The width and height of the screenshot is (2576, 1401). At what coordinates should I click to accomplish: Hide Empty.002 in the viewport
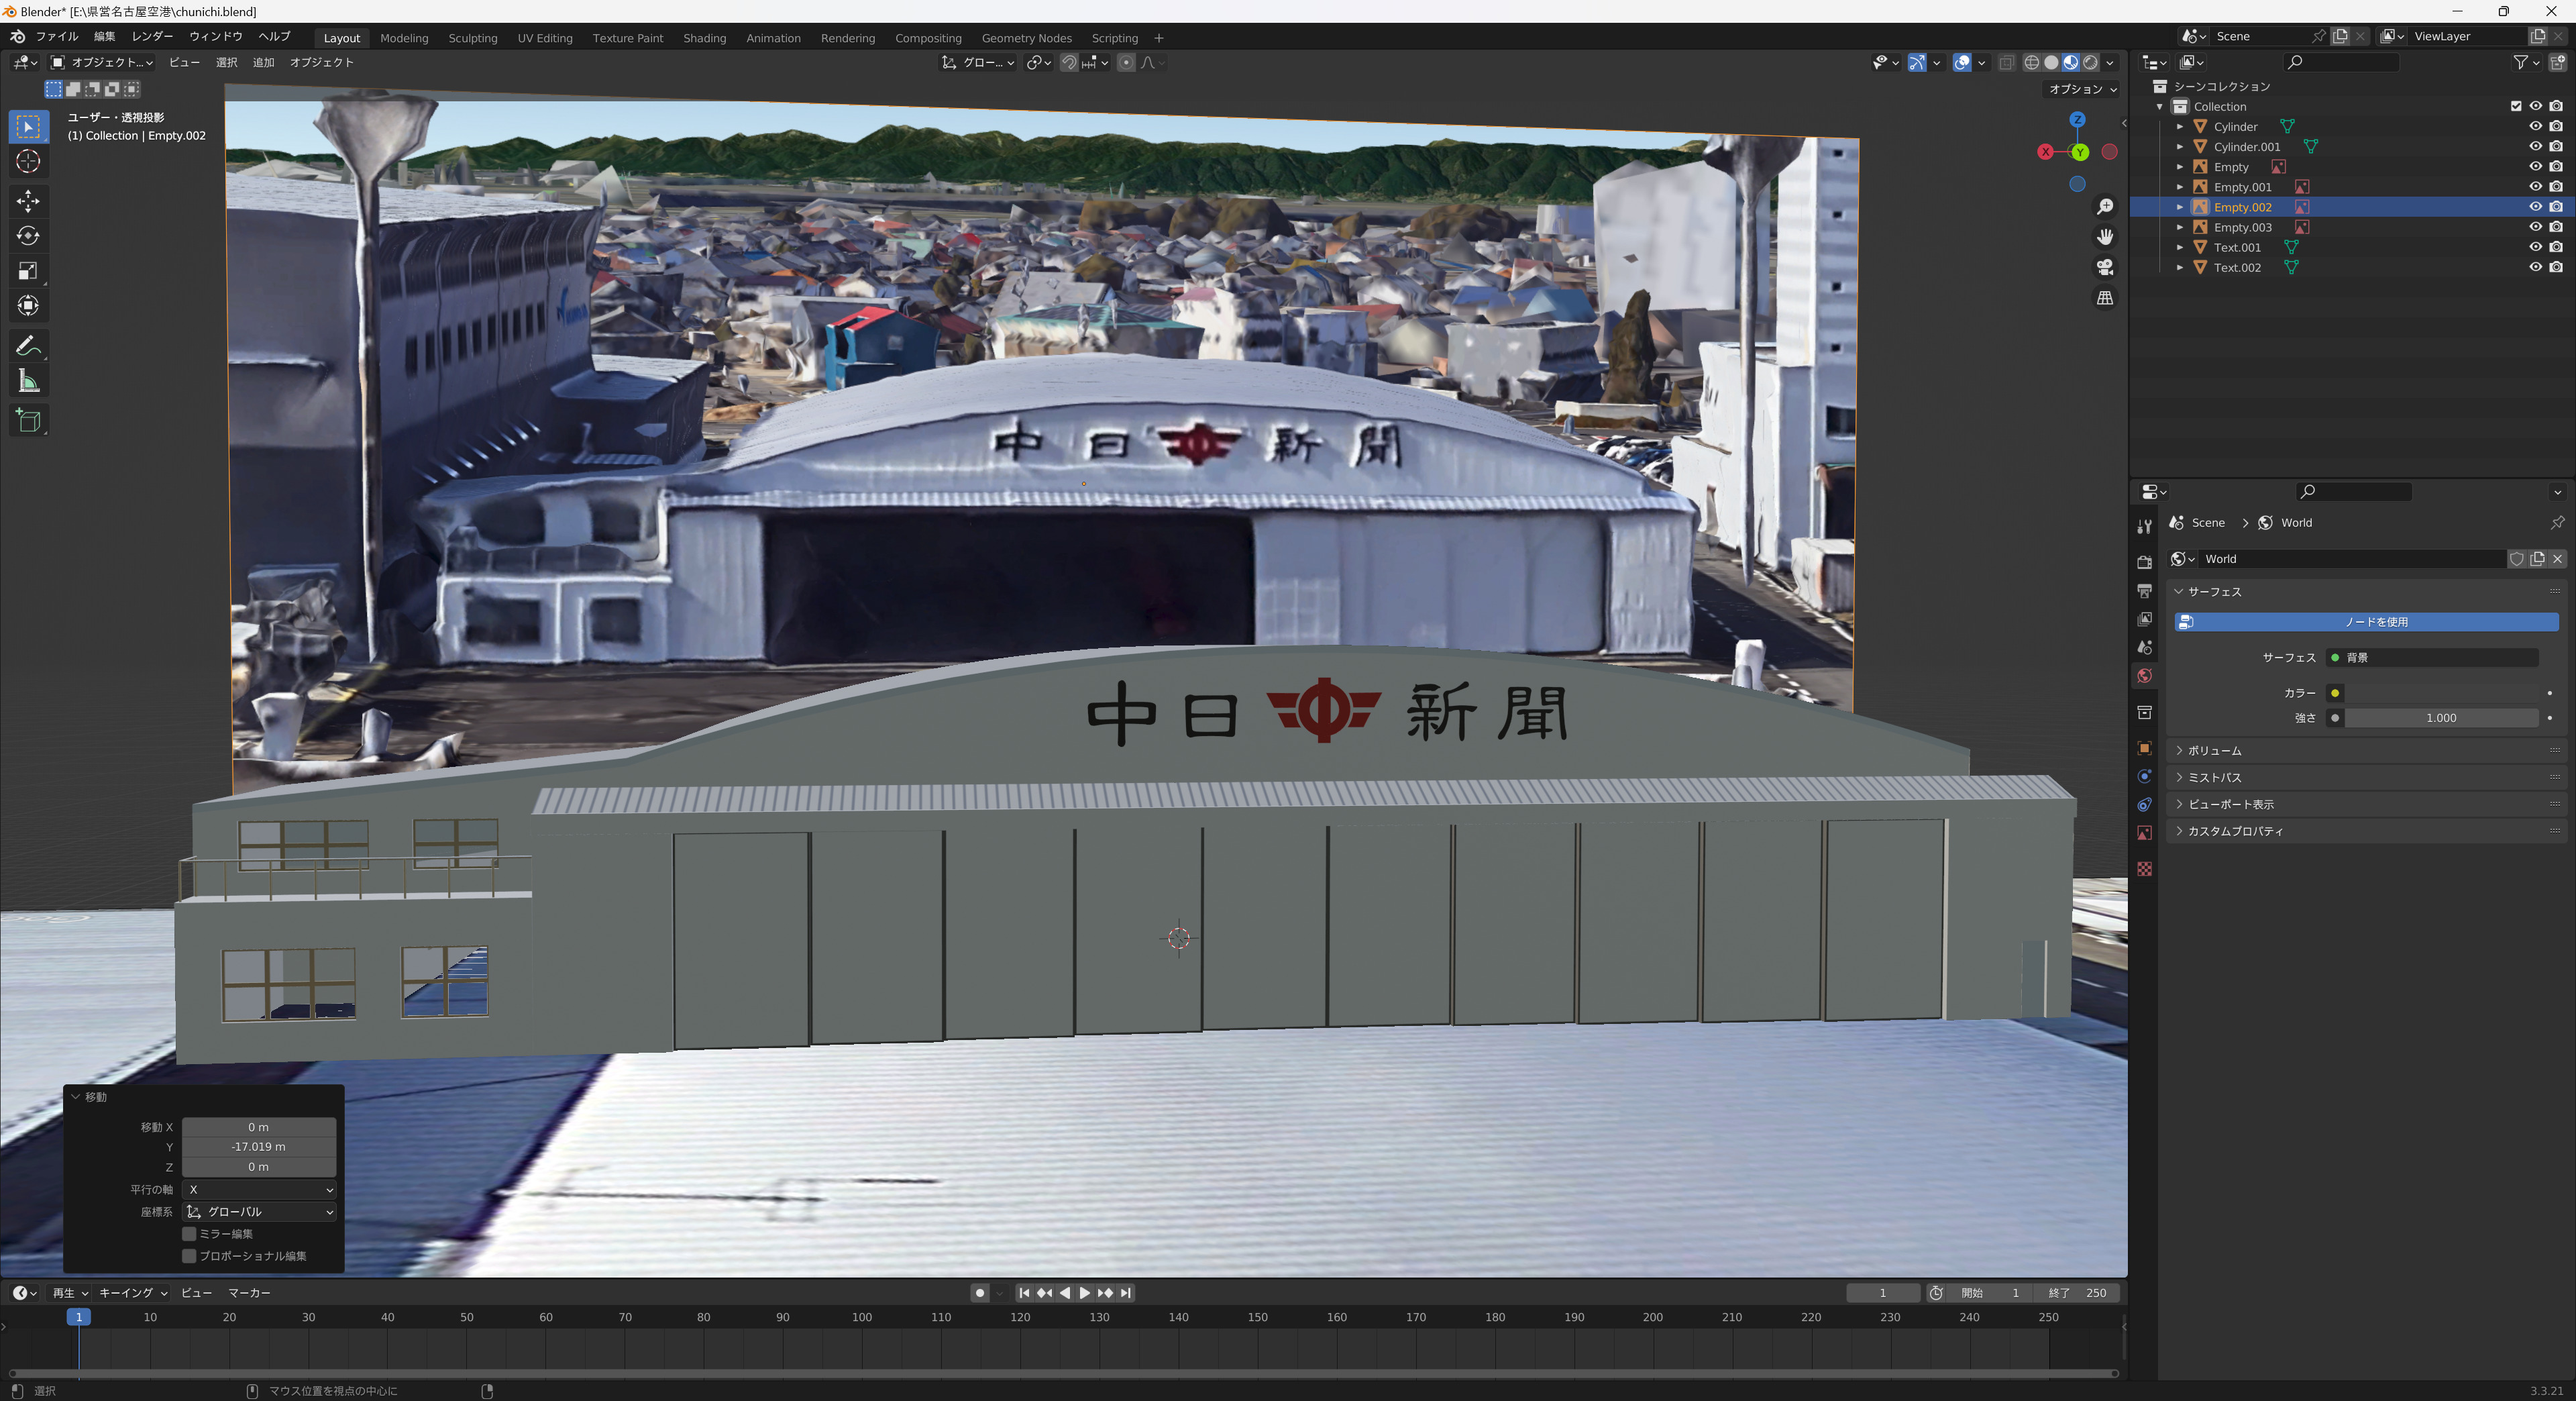click(x=2535, y=207)
